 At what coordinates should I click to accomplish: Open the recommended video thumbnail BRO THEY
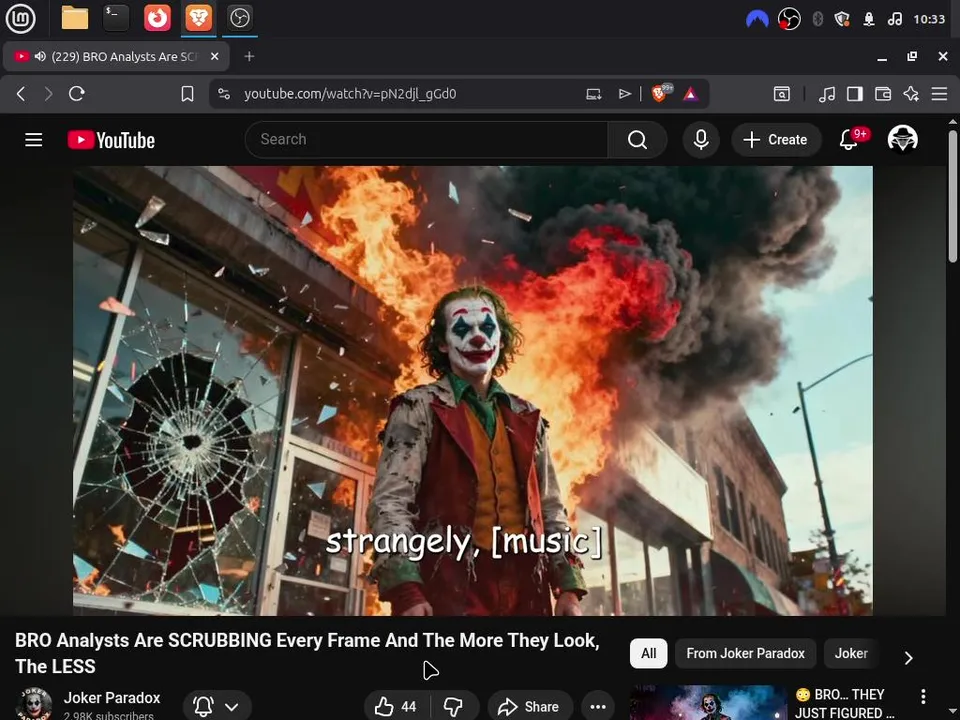708,703
